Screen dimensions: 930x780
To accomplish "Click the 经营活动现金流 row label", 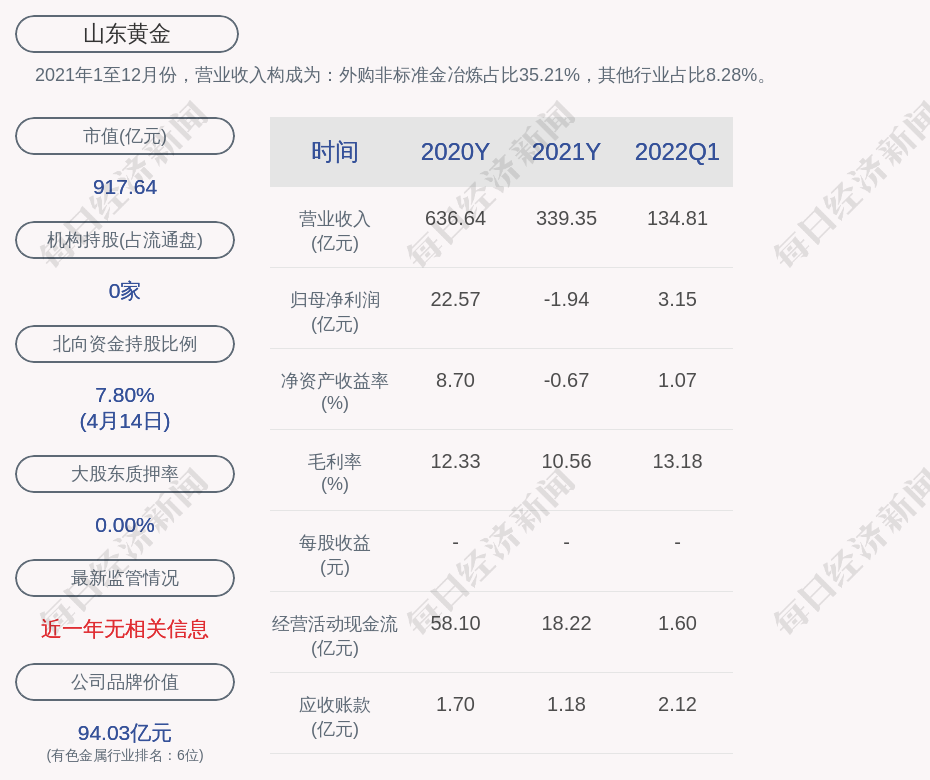I will pyautogui.click(x=335, y=636).
